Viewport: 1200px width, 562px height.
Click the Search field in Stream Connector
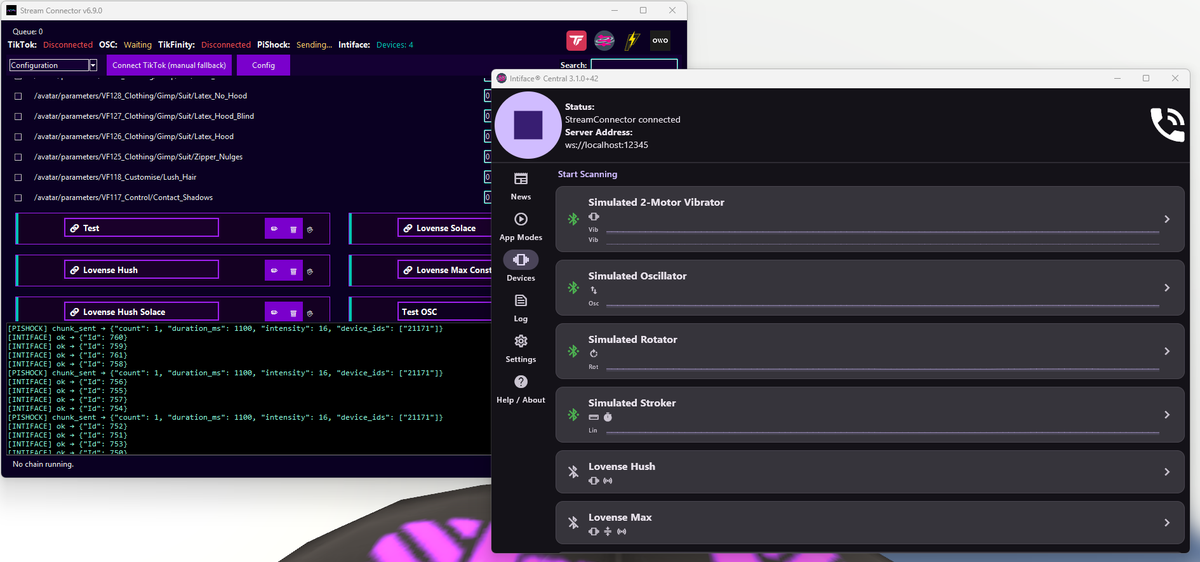[633, 65]
